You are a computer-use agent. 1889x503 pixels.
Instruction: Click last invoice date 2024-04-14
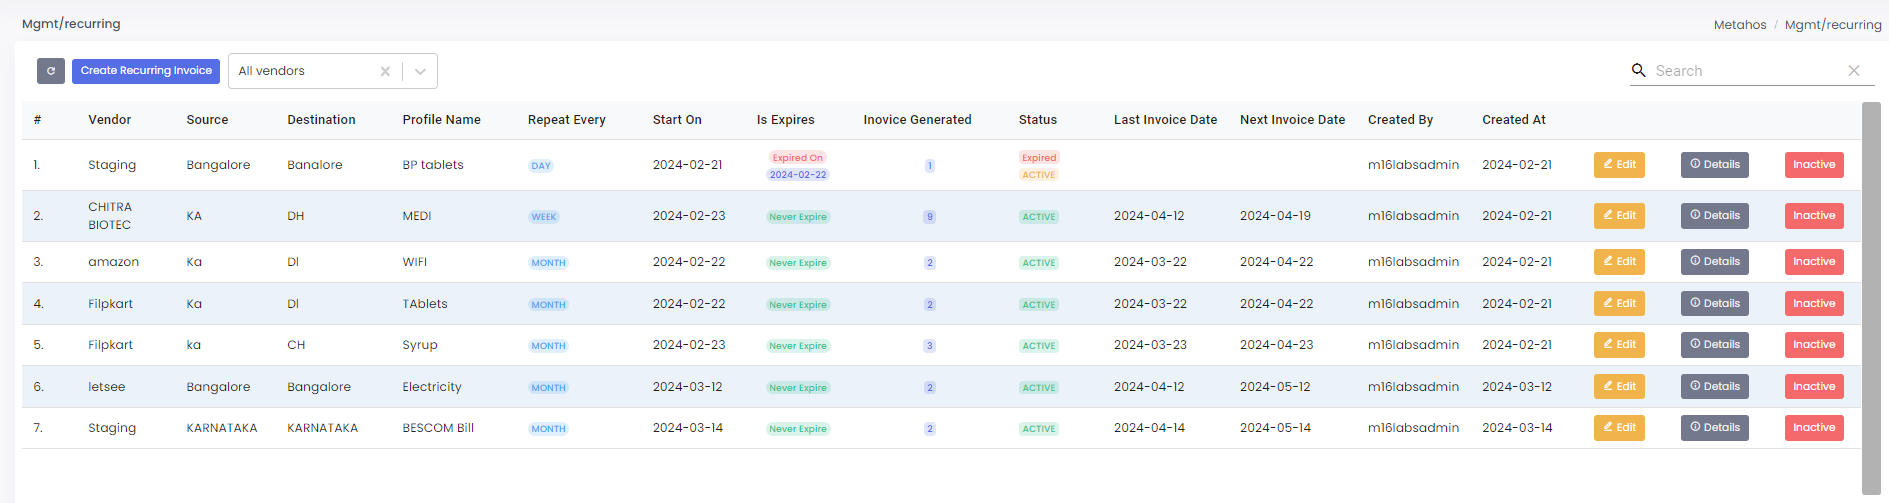tap(1149, 428)
